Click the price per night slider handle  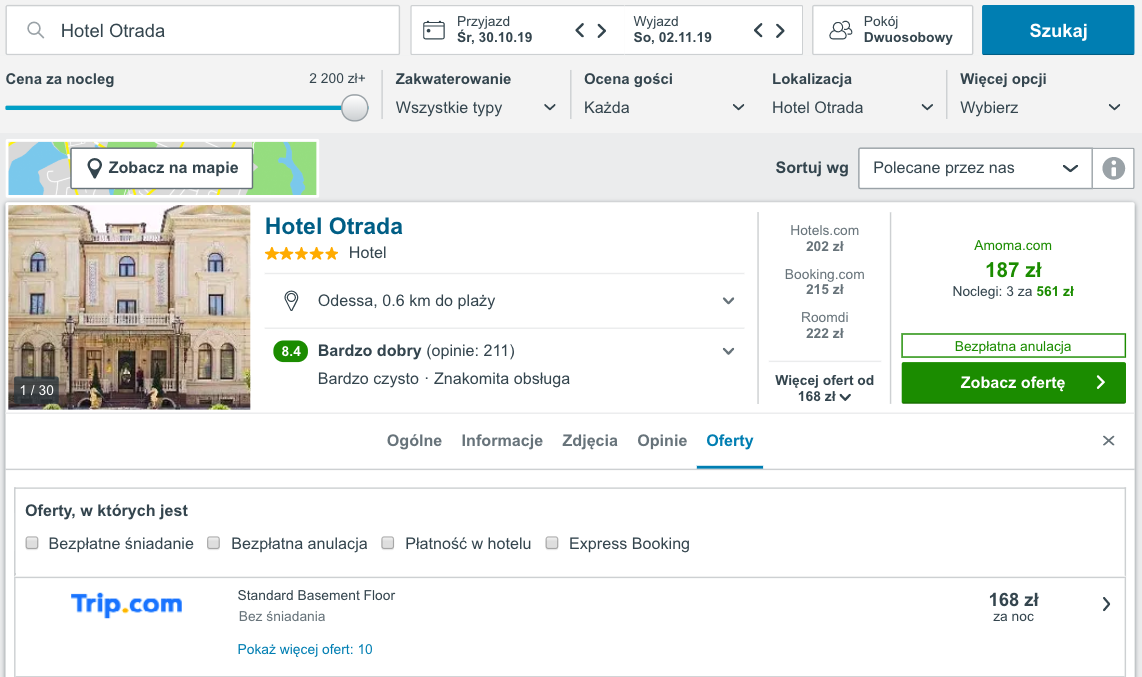tap(355, 108)
